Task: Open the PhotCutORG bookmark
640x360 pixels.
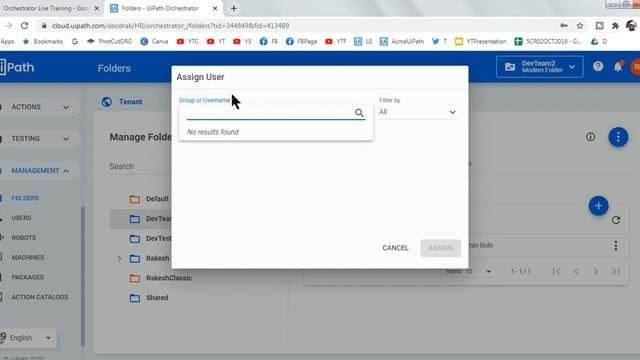Action: [109, 42]
